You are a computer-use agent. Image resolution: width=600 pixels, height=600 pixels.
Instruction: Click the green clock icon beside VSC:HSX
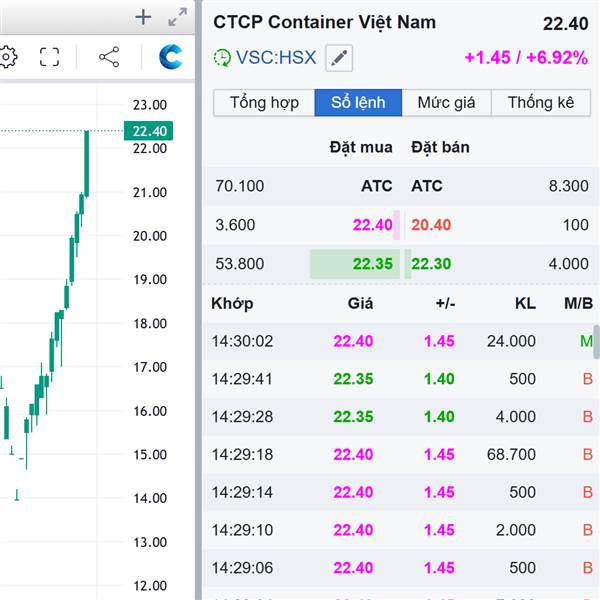pos(222,58)
